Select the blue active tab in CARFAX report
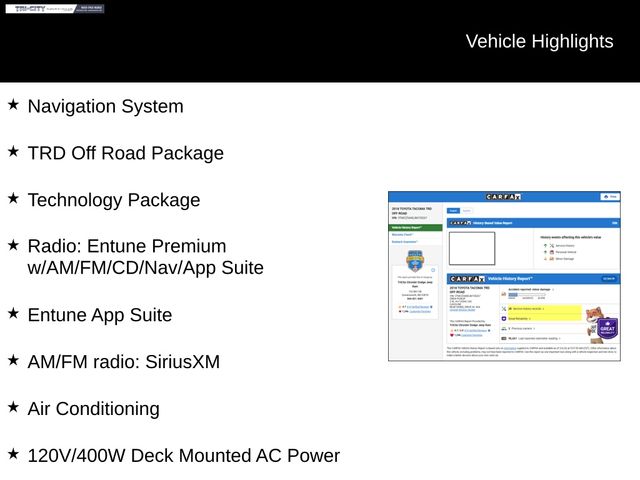The image size is (640, 480). coord(452,211)
